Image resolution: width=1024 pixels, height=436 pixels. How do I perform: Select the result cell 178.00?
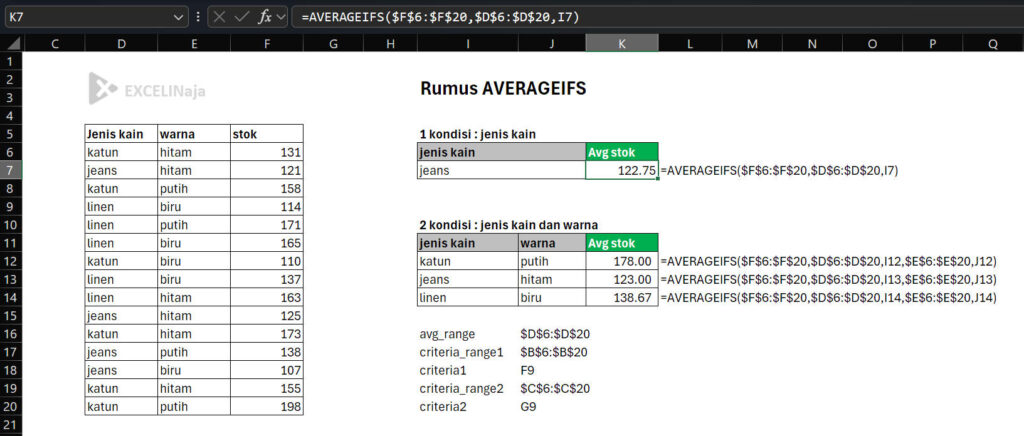(622, 261)
